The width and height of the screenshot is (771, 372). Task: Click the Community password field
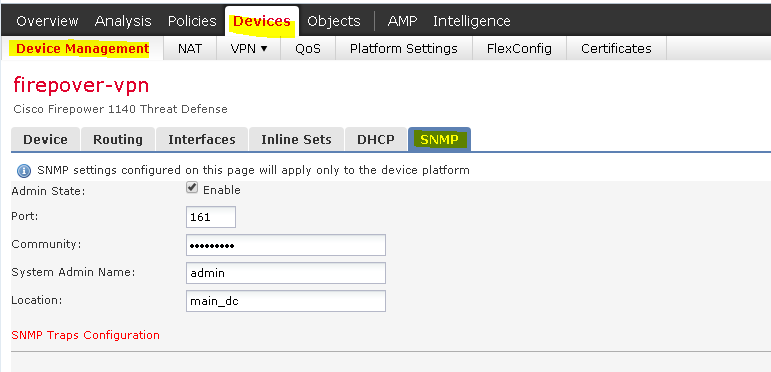286,245
